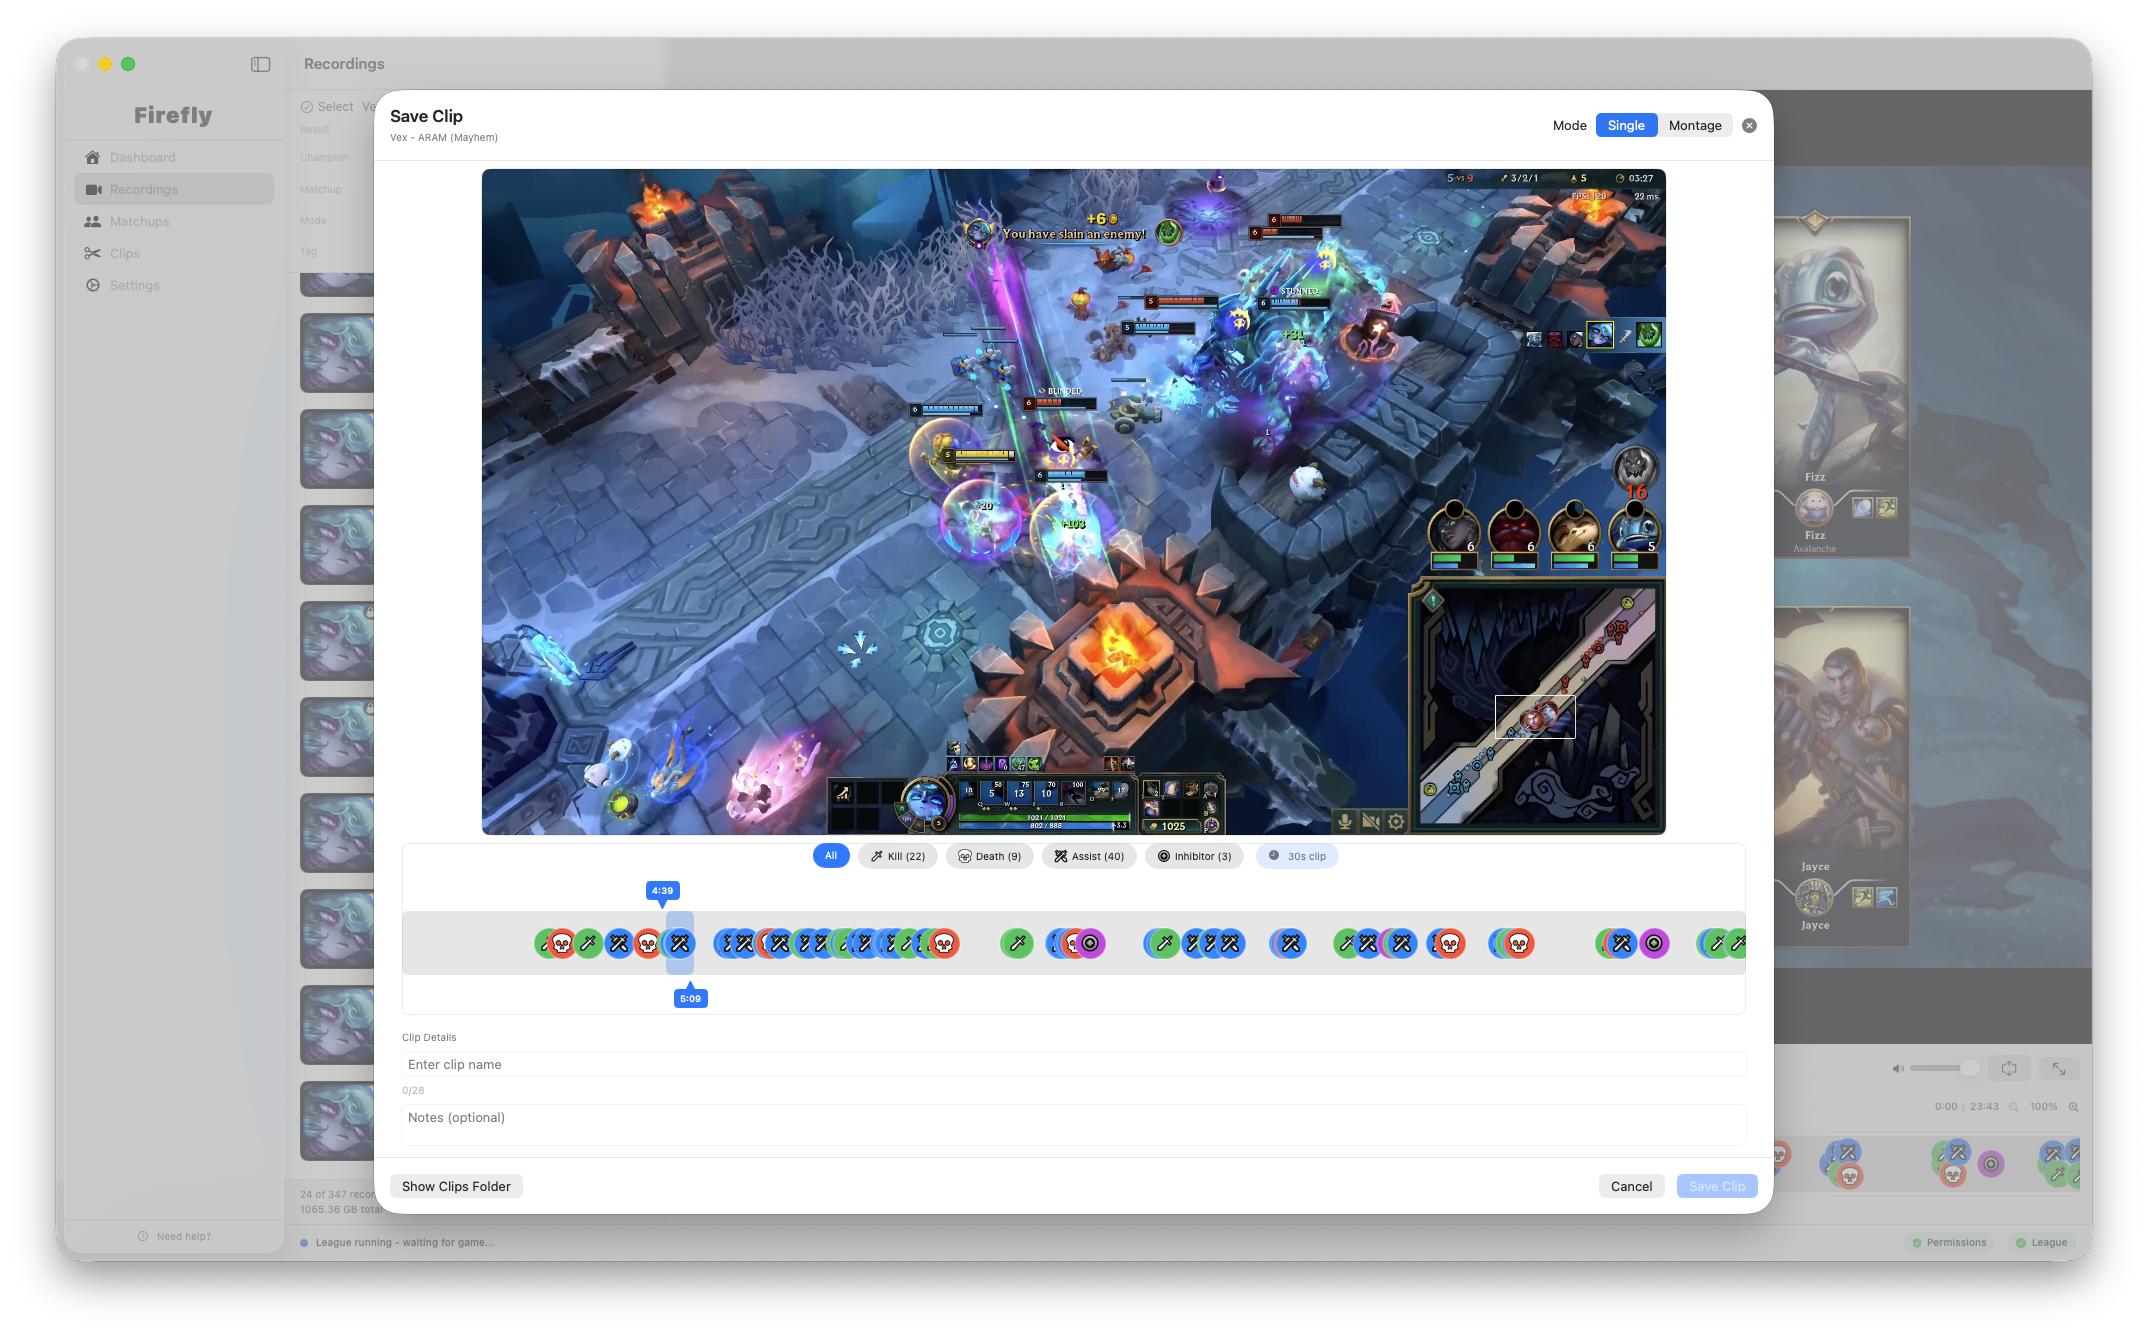Screen dimensions: 2148x1335
Task: Click the purple inhibitor marker in background timeline
Action: [1991, 1163]
